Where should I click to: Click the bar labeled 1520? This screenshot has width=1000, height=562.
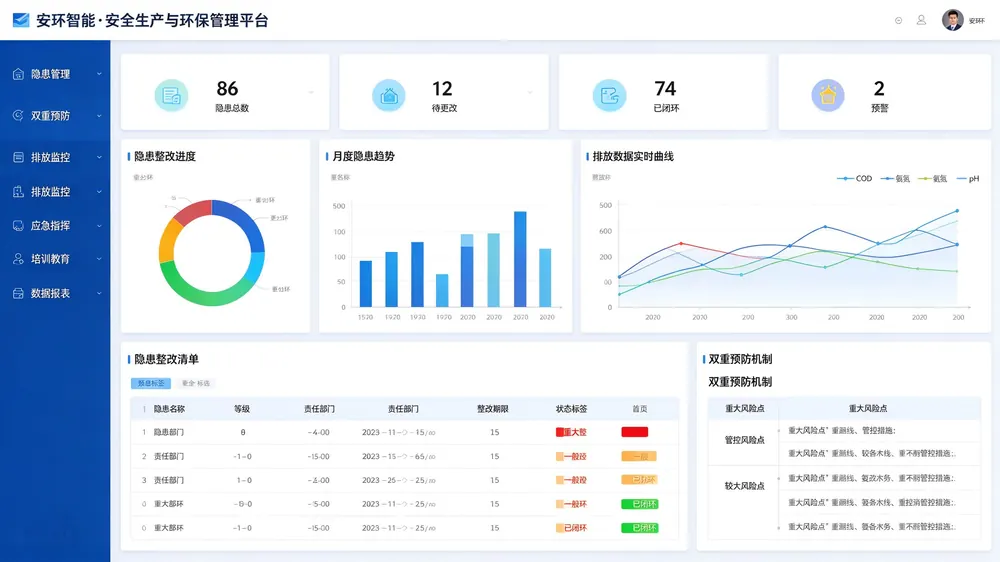coord(365,283)
